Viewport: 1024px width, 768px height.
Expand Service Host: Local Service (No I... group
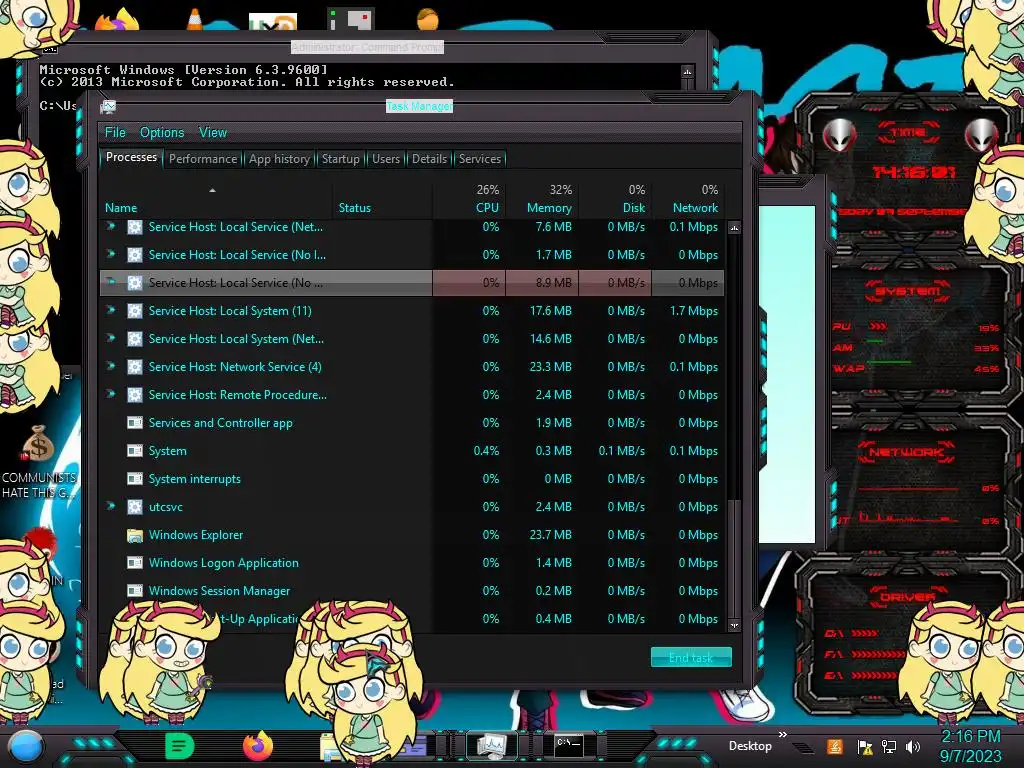[111, 254]
